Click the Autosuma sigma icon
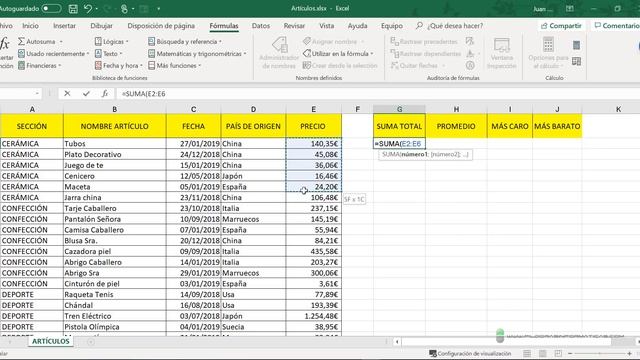640x360 pixels. point(21,42)
